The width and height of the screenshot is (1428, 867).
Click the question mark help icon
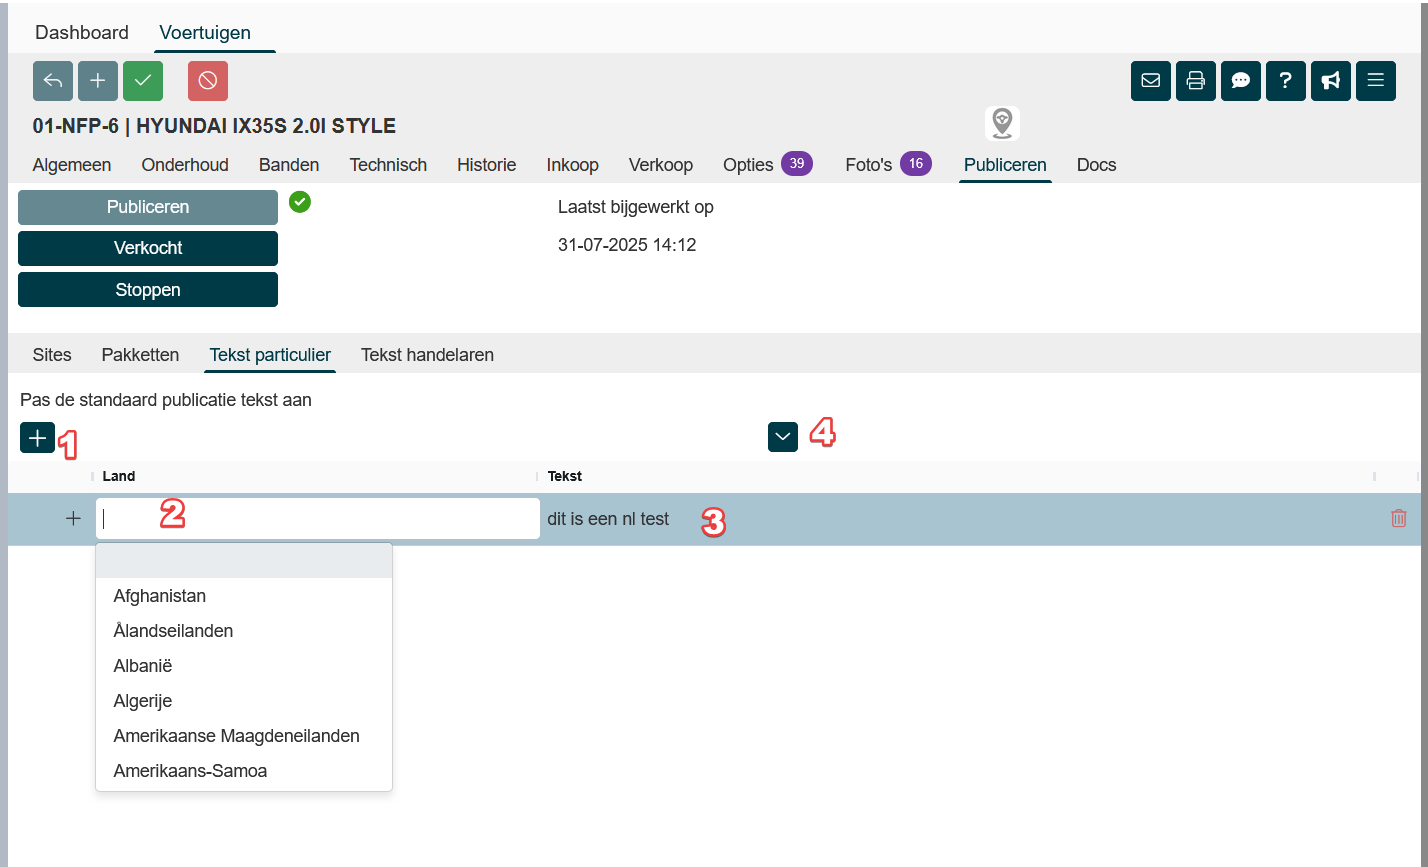tap(1286, 81)
